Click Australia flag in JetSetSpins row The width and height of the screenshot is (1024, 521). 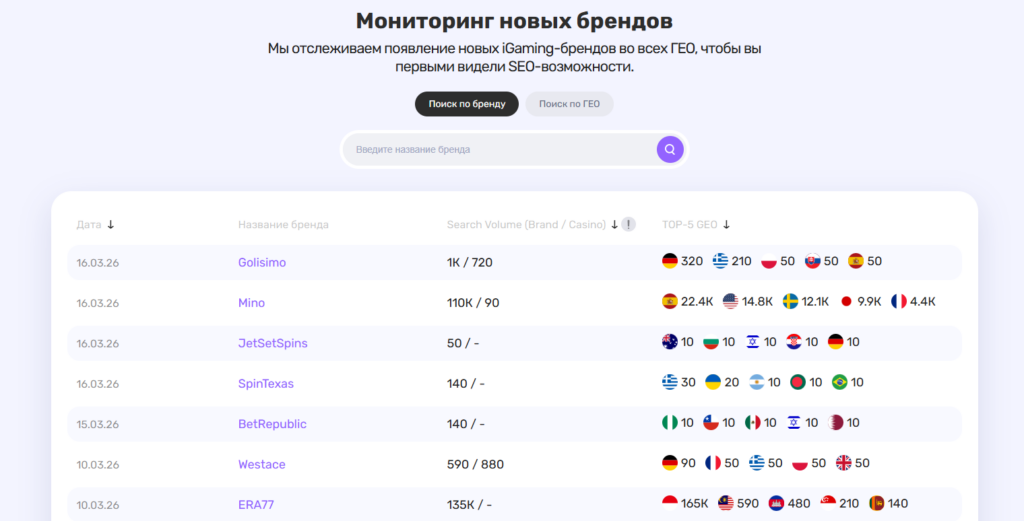point(669,341)
